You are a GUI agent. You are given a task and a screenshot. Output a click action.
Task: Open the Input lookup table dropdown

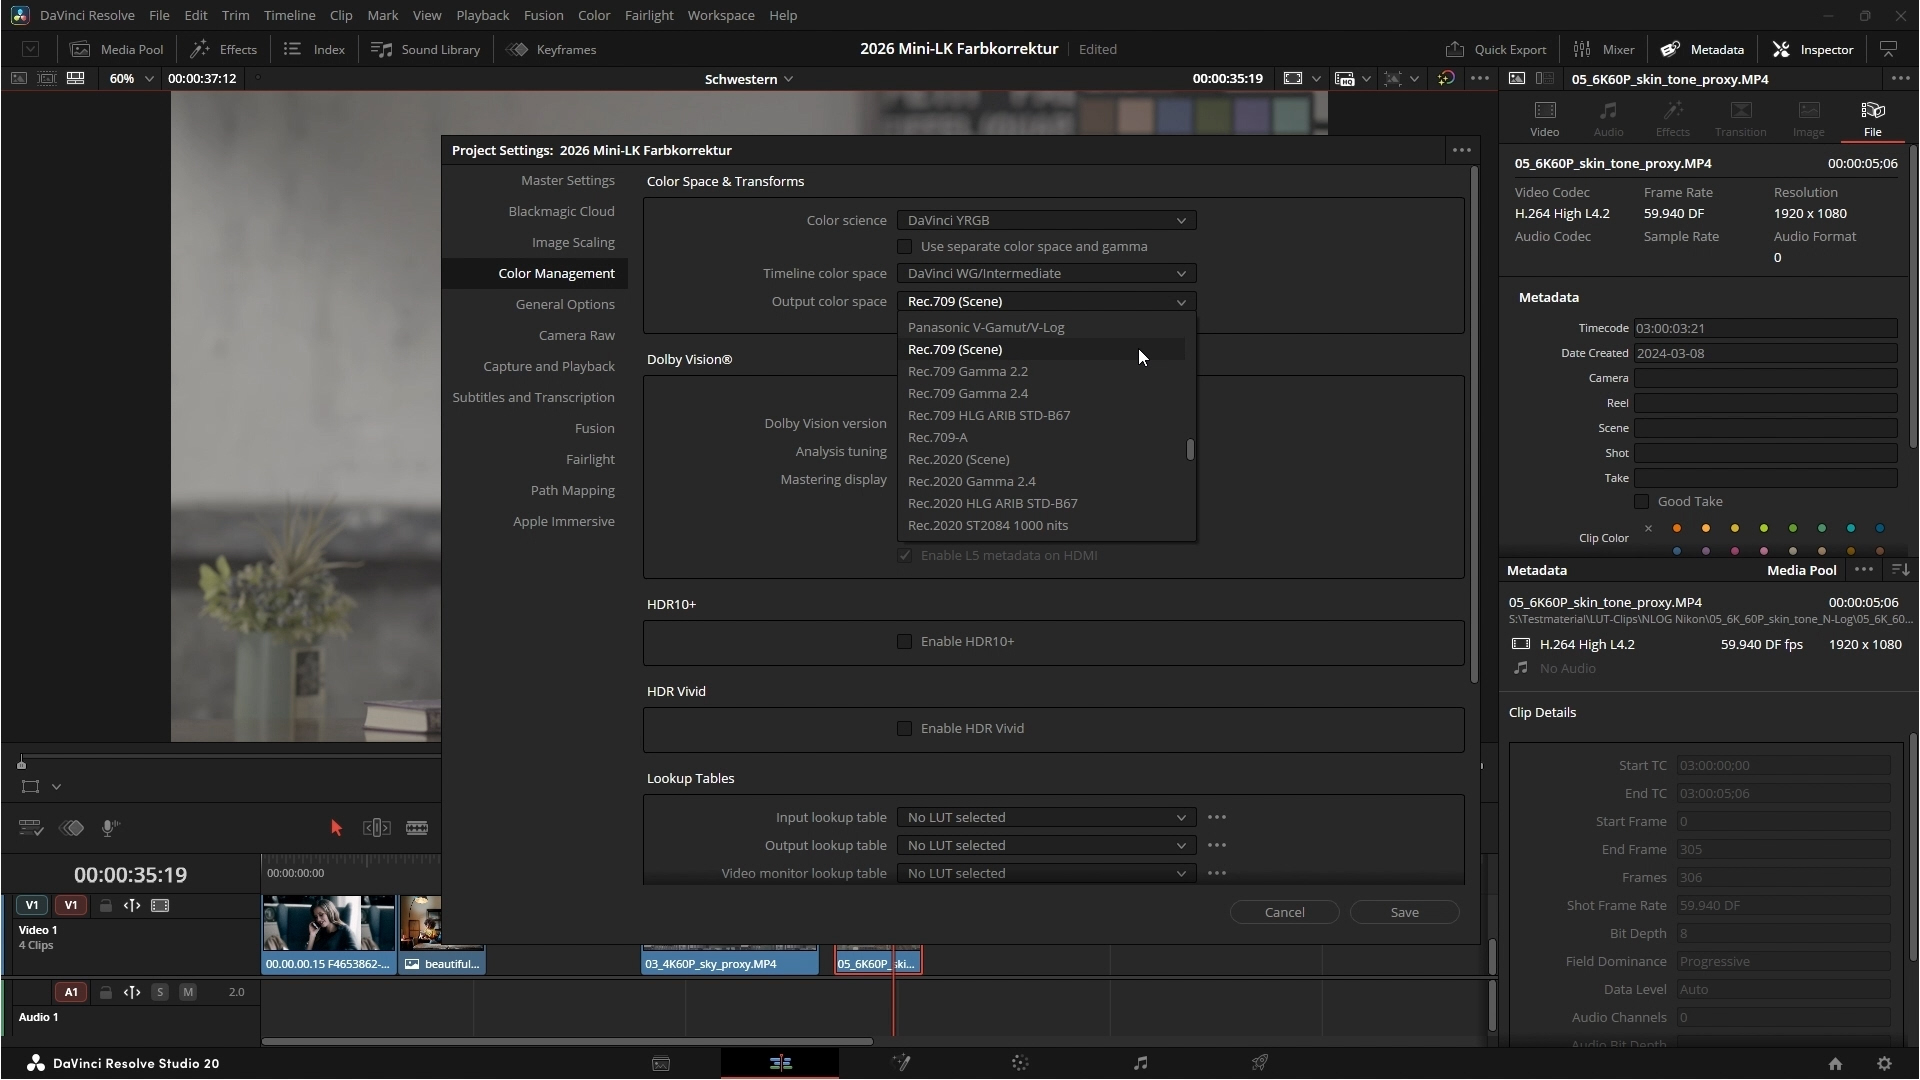point(1046,817)
